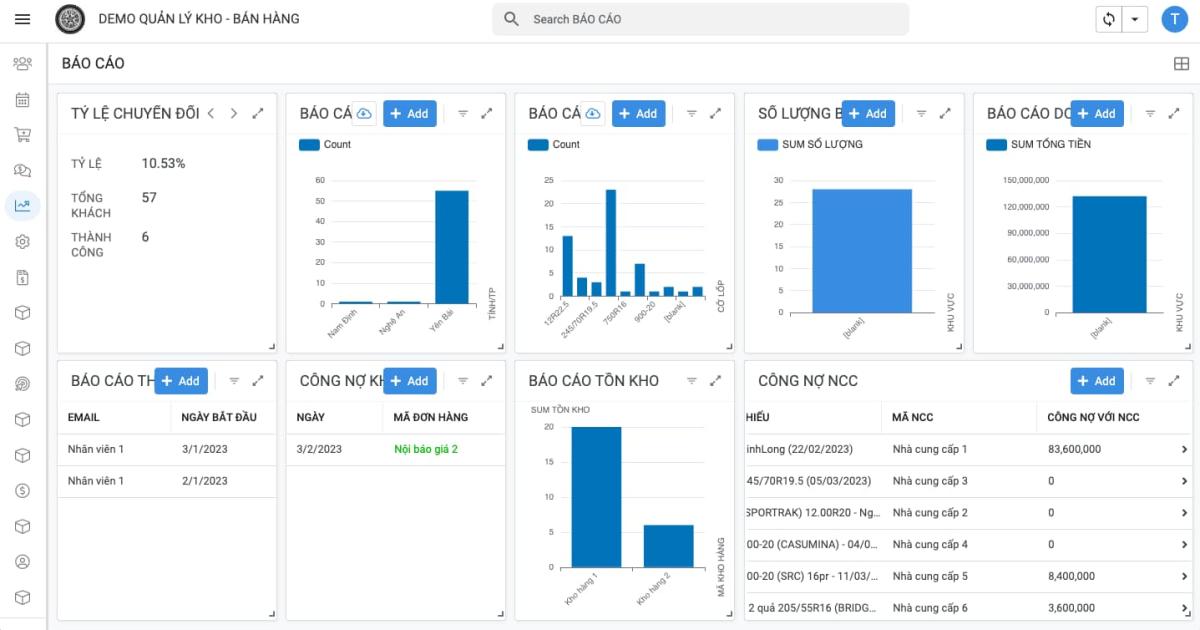The height and width of the screenshot is (630, 1200).
Task: Click the chat bubble icon in sidebar
Action: pos(22,170)
